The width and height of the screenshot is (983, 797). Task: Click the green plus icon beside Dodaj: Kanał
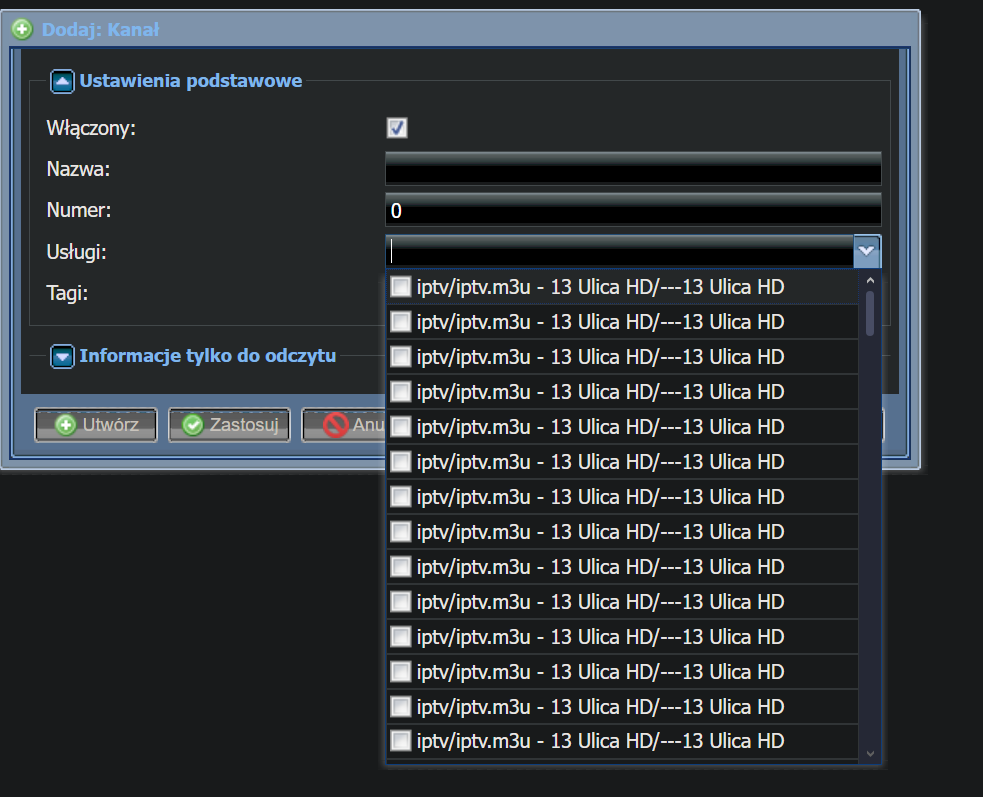[22, 30]
